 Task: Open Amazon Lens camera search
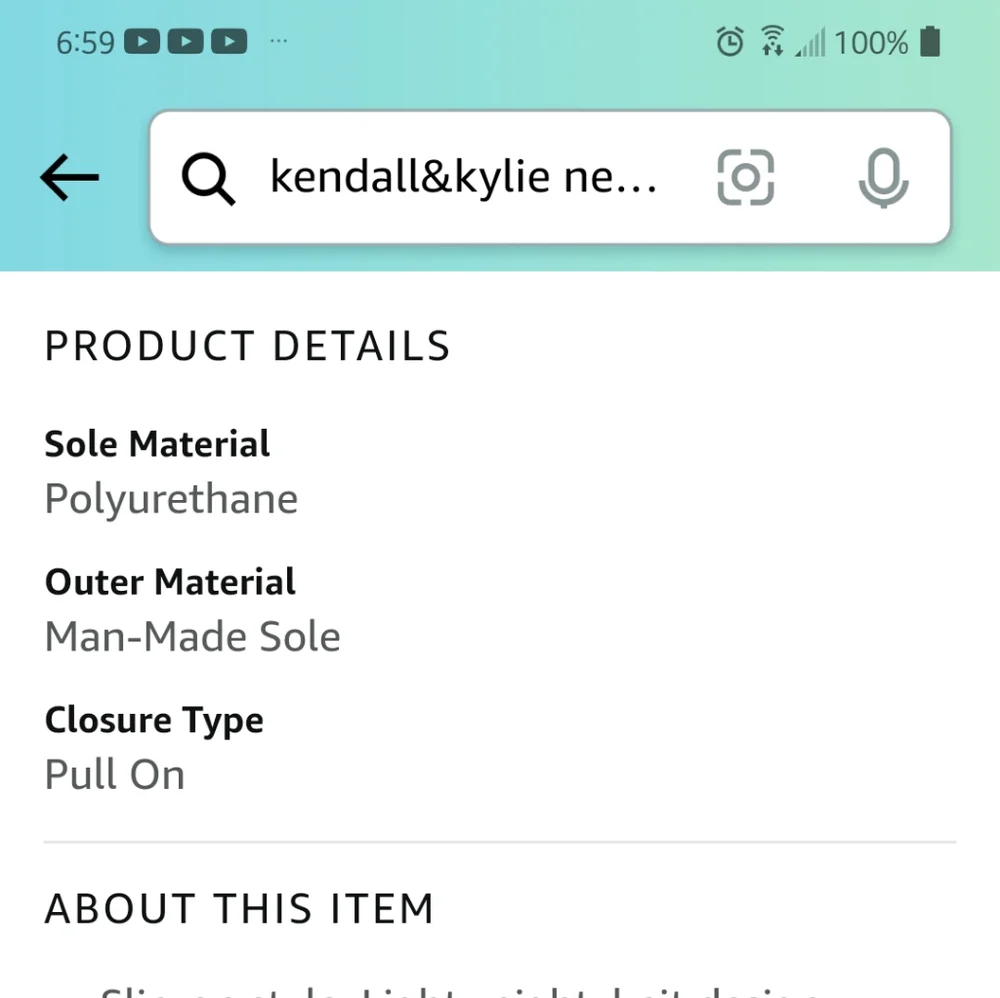point(746,176)
